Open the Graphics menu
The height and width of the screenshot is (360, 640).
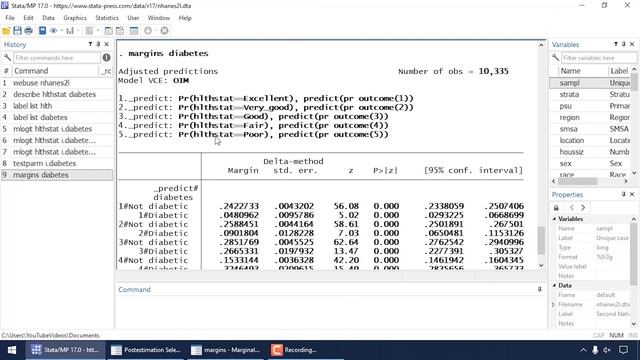tap(75, 18)
